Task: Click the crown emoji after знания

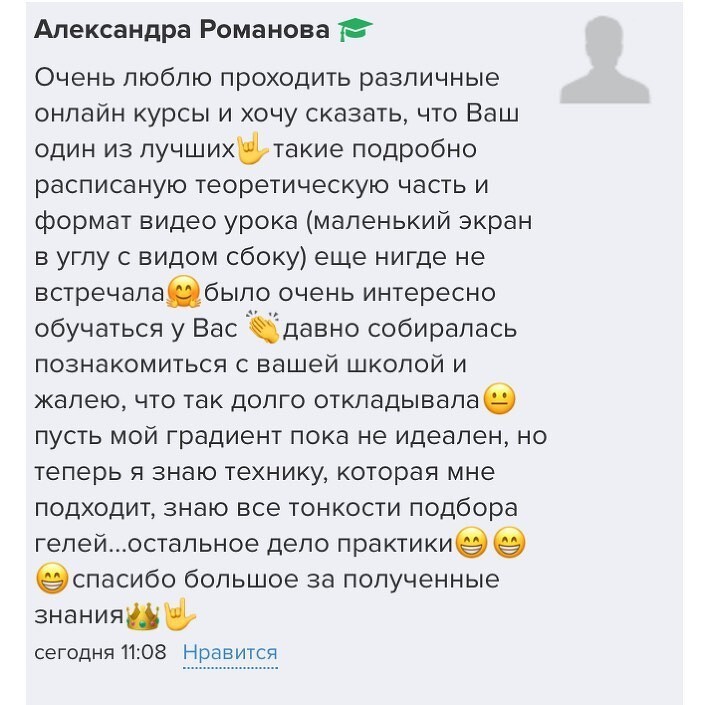Action: click(144, 615)
